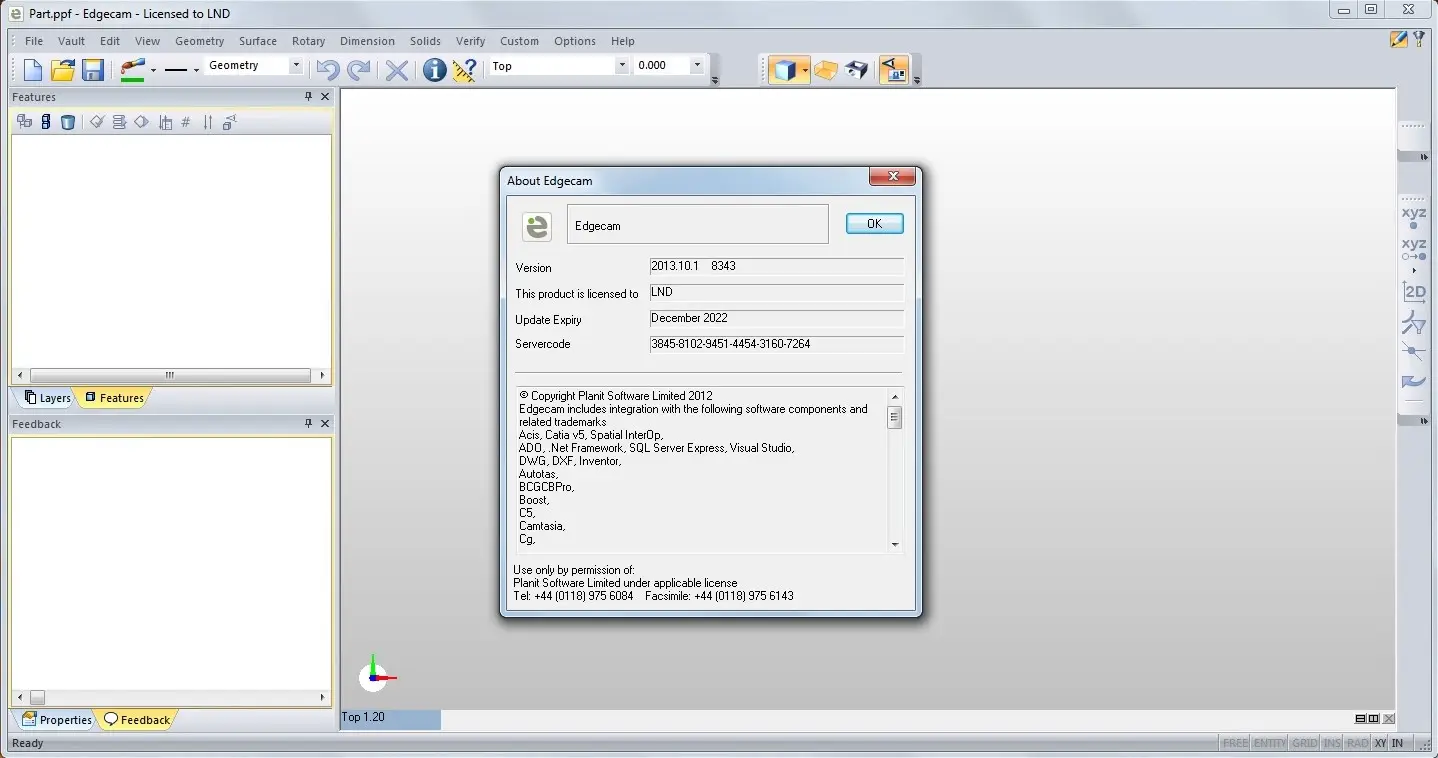Screen dimensions: 1438x758
Task: Toggle IN units indicator in status bar
Action: pos(1397,743)
